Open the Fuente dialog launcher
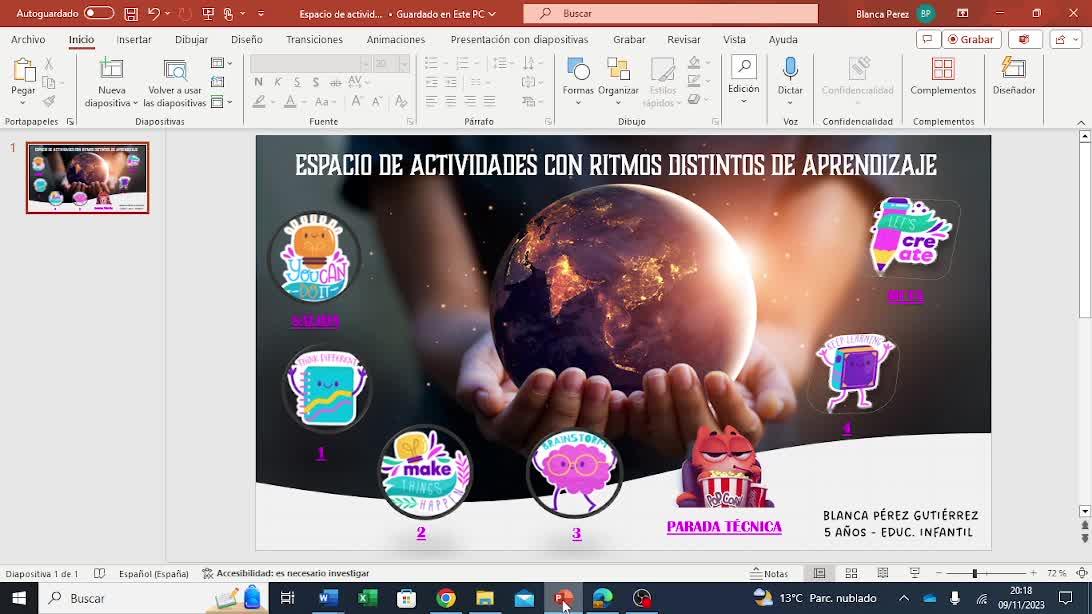Image resolution: width=1092 pixels, height=614 pixels. [410, 122]
